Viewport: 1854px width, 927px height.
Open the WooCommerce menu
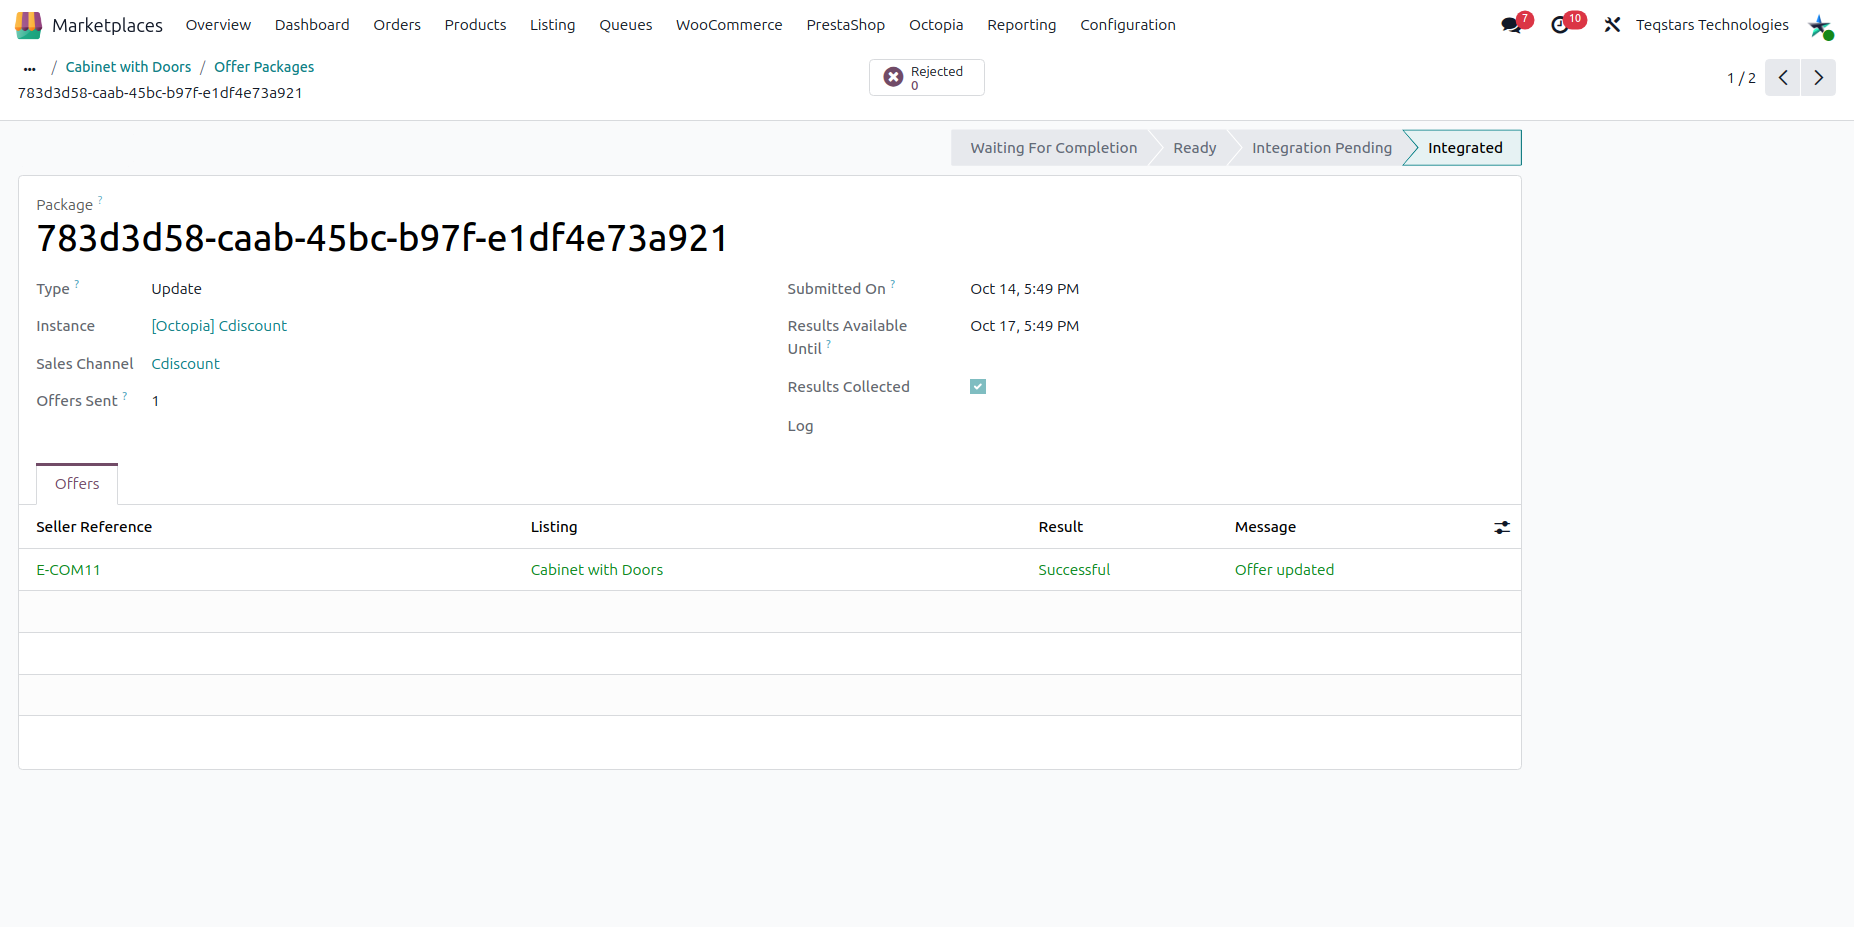pyautogui.click(x=729, y=25)
